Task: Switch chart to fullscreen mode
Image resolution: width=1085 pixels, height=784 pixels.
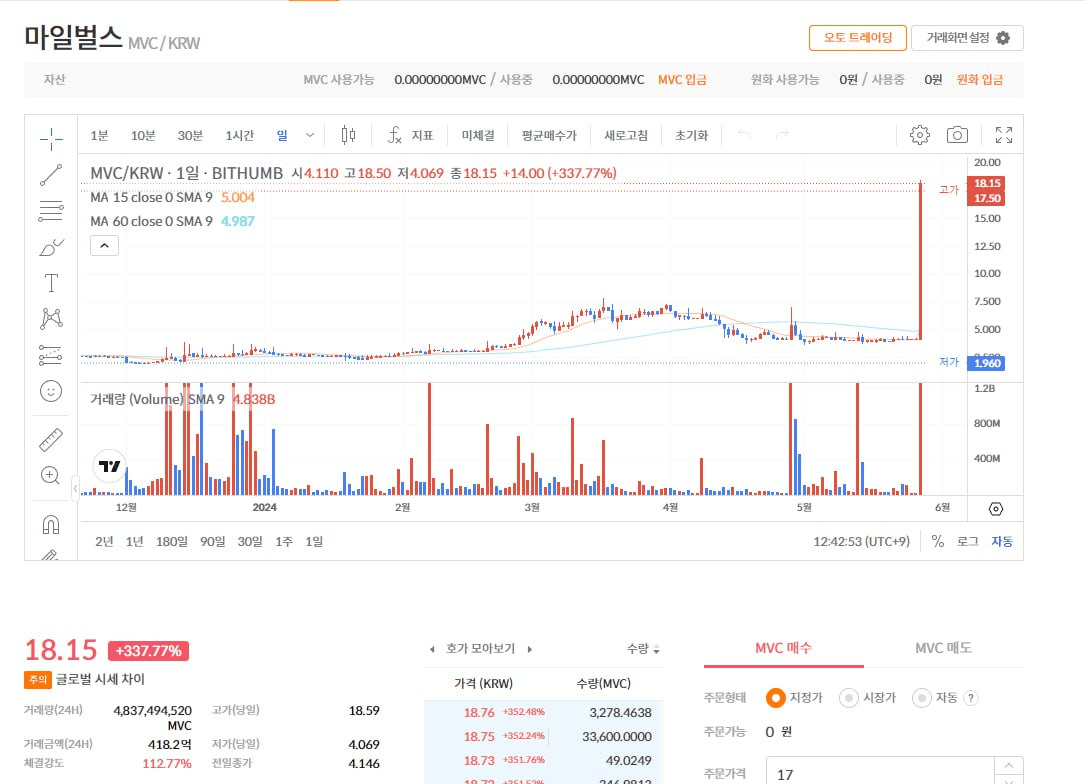Action: (1003, 135)
